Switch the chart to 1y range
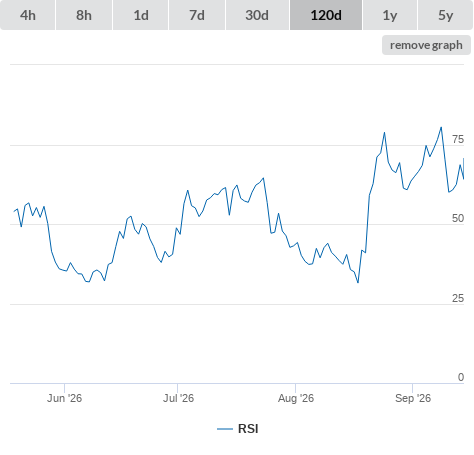 click(x=390, y=15)
